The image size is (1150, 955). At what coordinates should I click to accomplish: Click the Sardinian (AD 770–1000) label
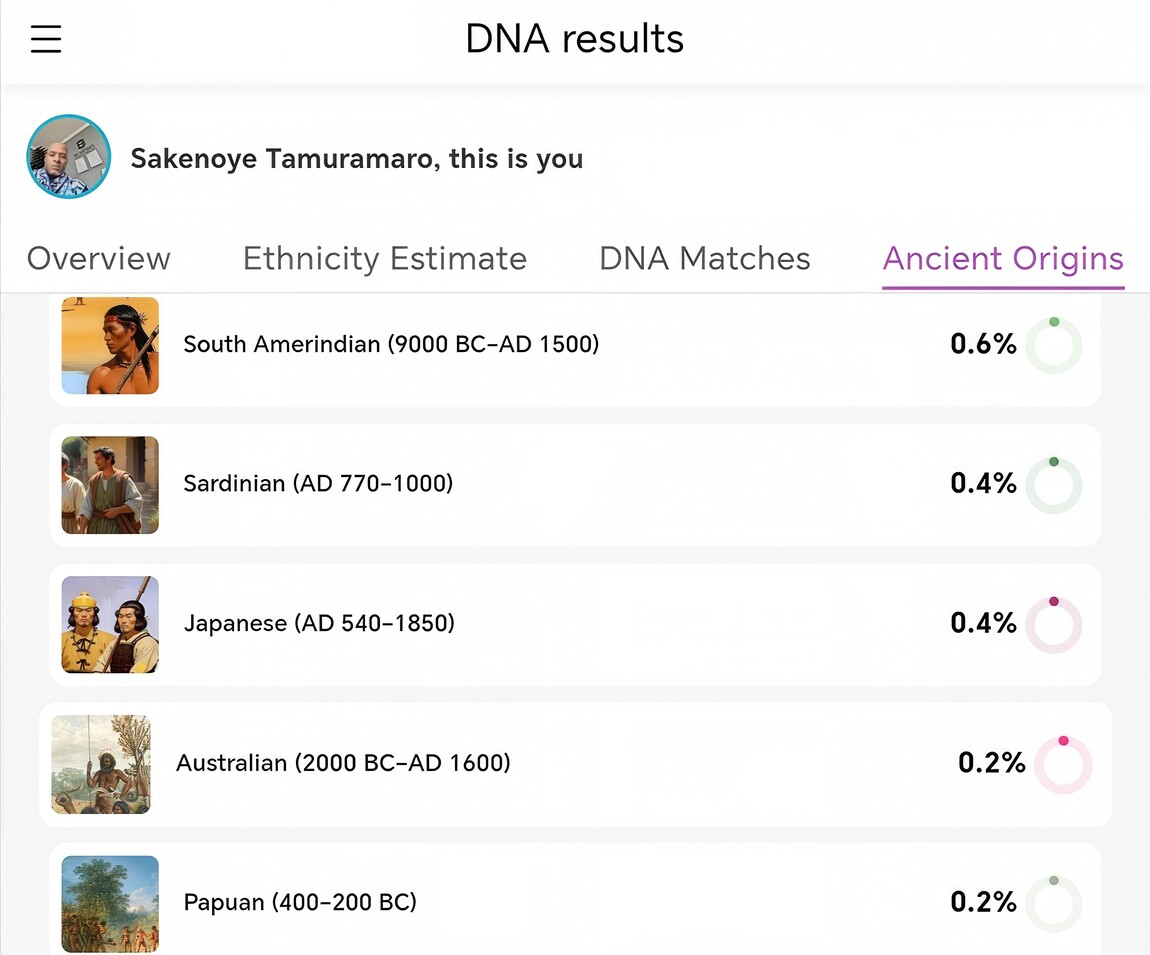click(x=318, y=484)
